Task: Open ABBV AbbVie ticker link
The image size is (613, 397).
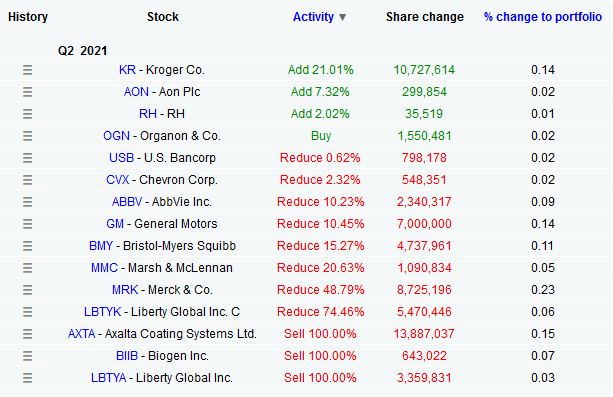Action: click(127, 202)
